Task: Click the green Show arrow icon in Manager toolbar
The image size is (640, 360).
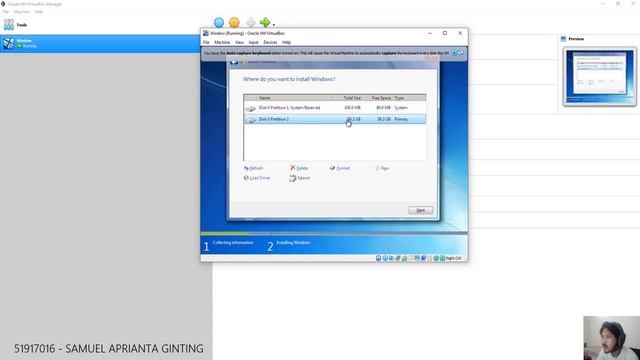Action: (x=265, y=22)
